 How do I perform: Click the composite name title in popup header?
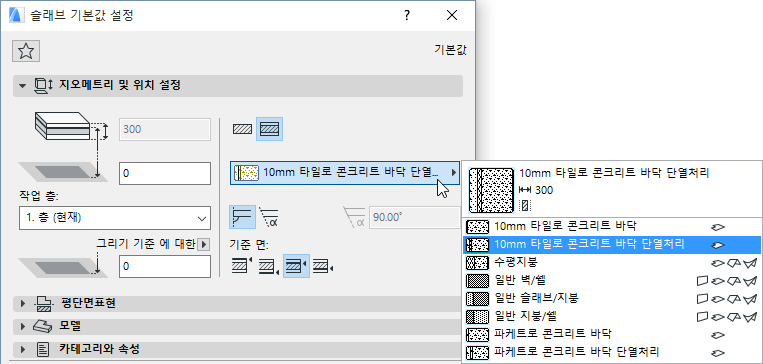click(614, 173)
